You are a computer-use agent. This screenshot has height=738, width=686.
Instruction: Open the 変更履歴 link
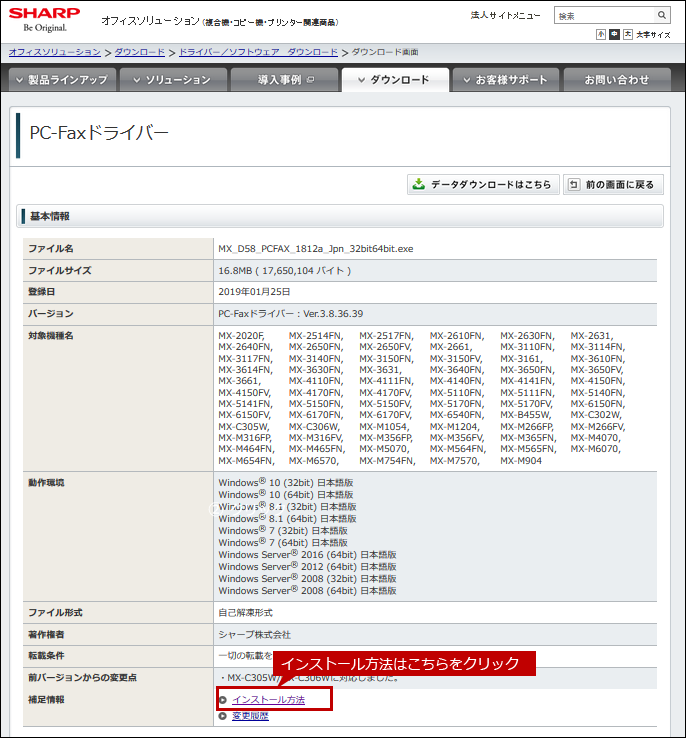250,716
